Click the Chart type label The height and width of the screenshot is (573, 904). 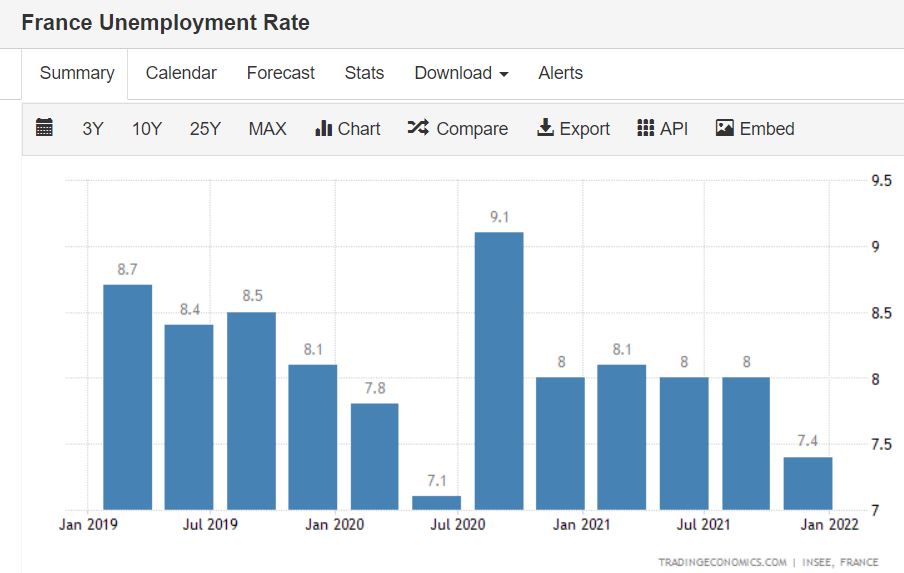[x=359, y=129]
